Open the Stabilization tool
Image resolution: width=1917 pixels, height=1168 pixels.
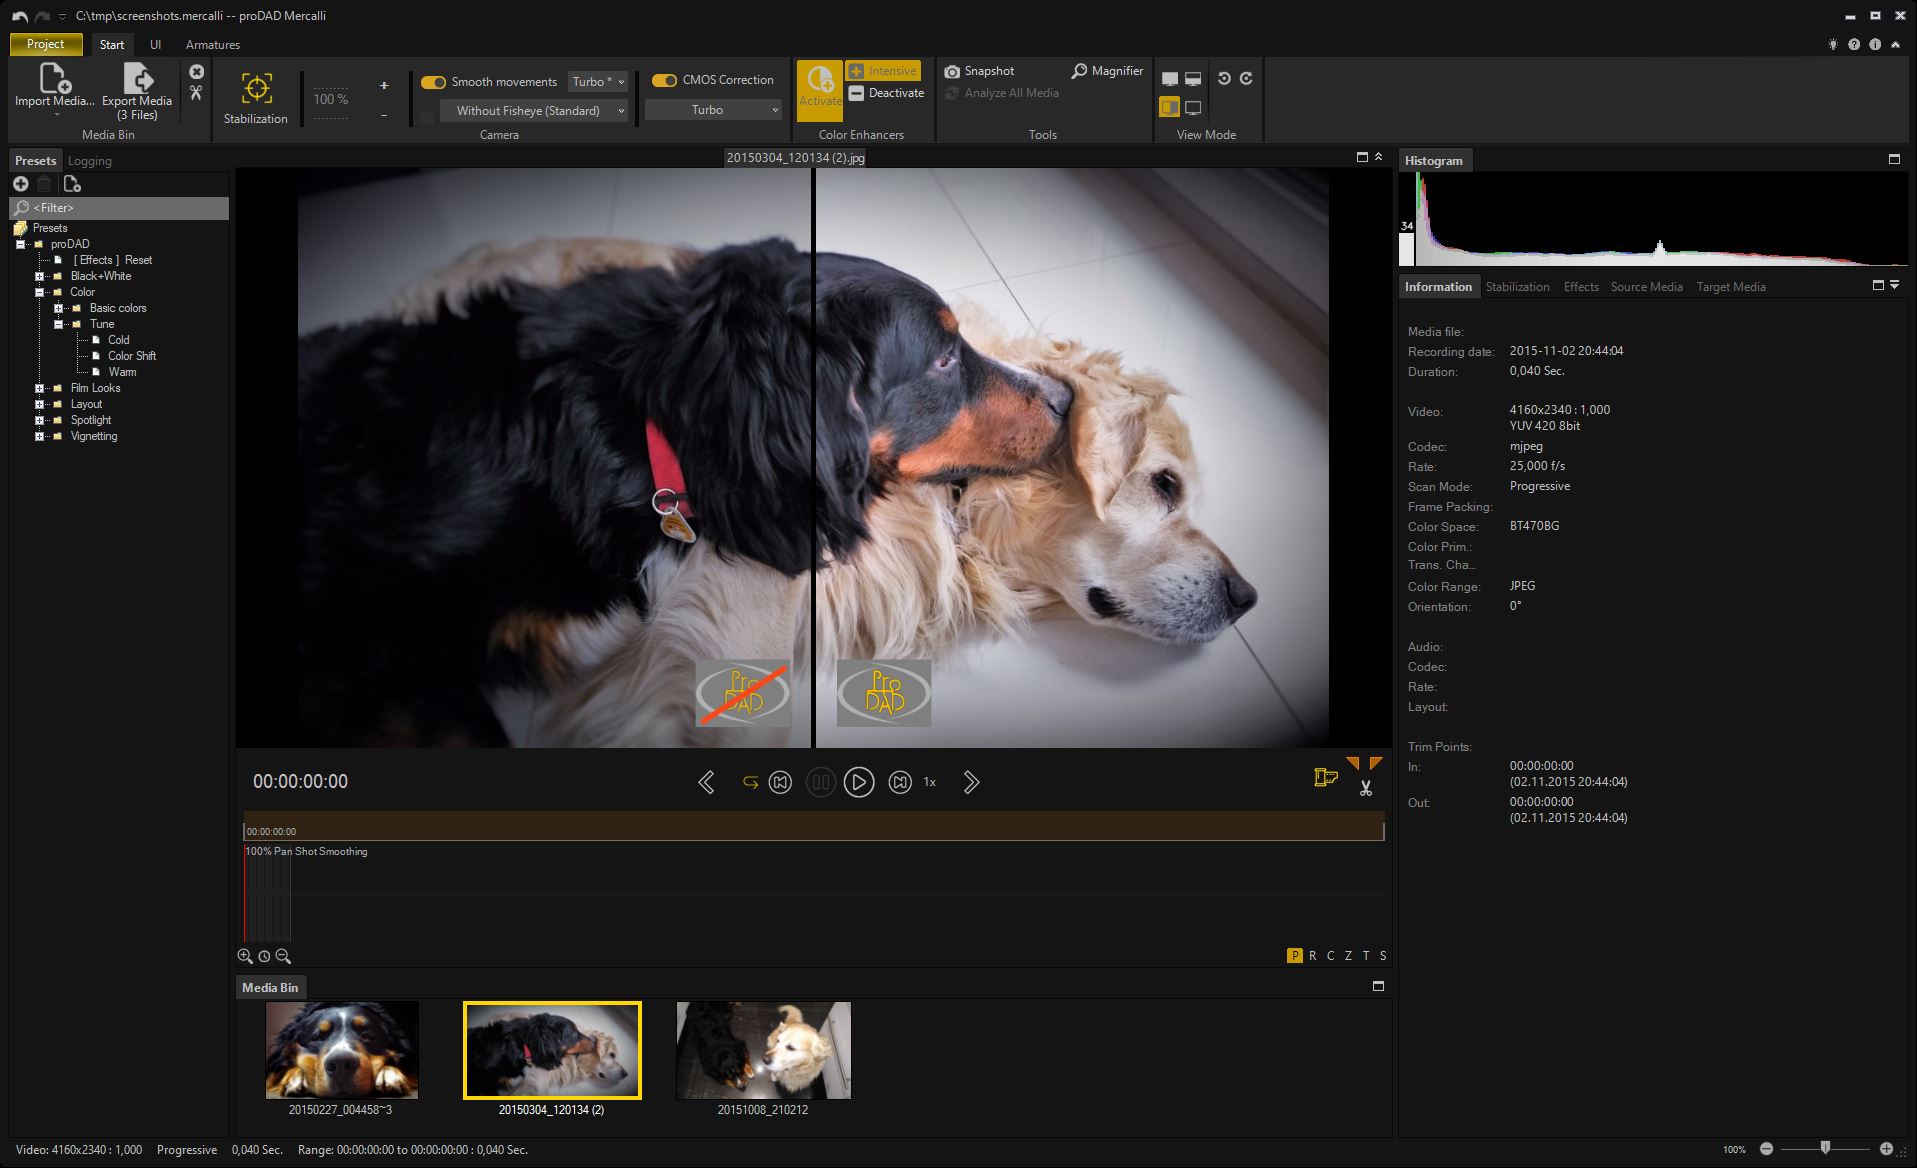pyautogui.click(x=256, y=90)
